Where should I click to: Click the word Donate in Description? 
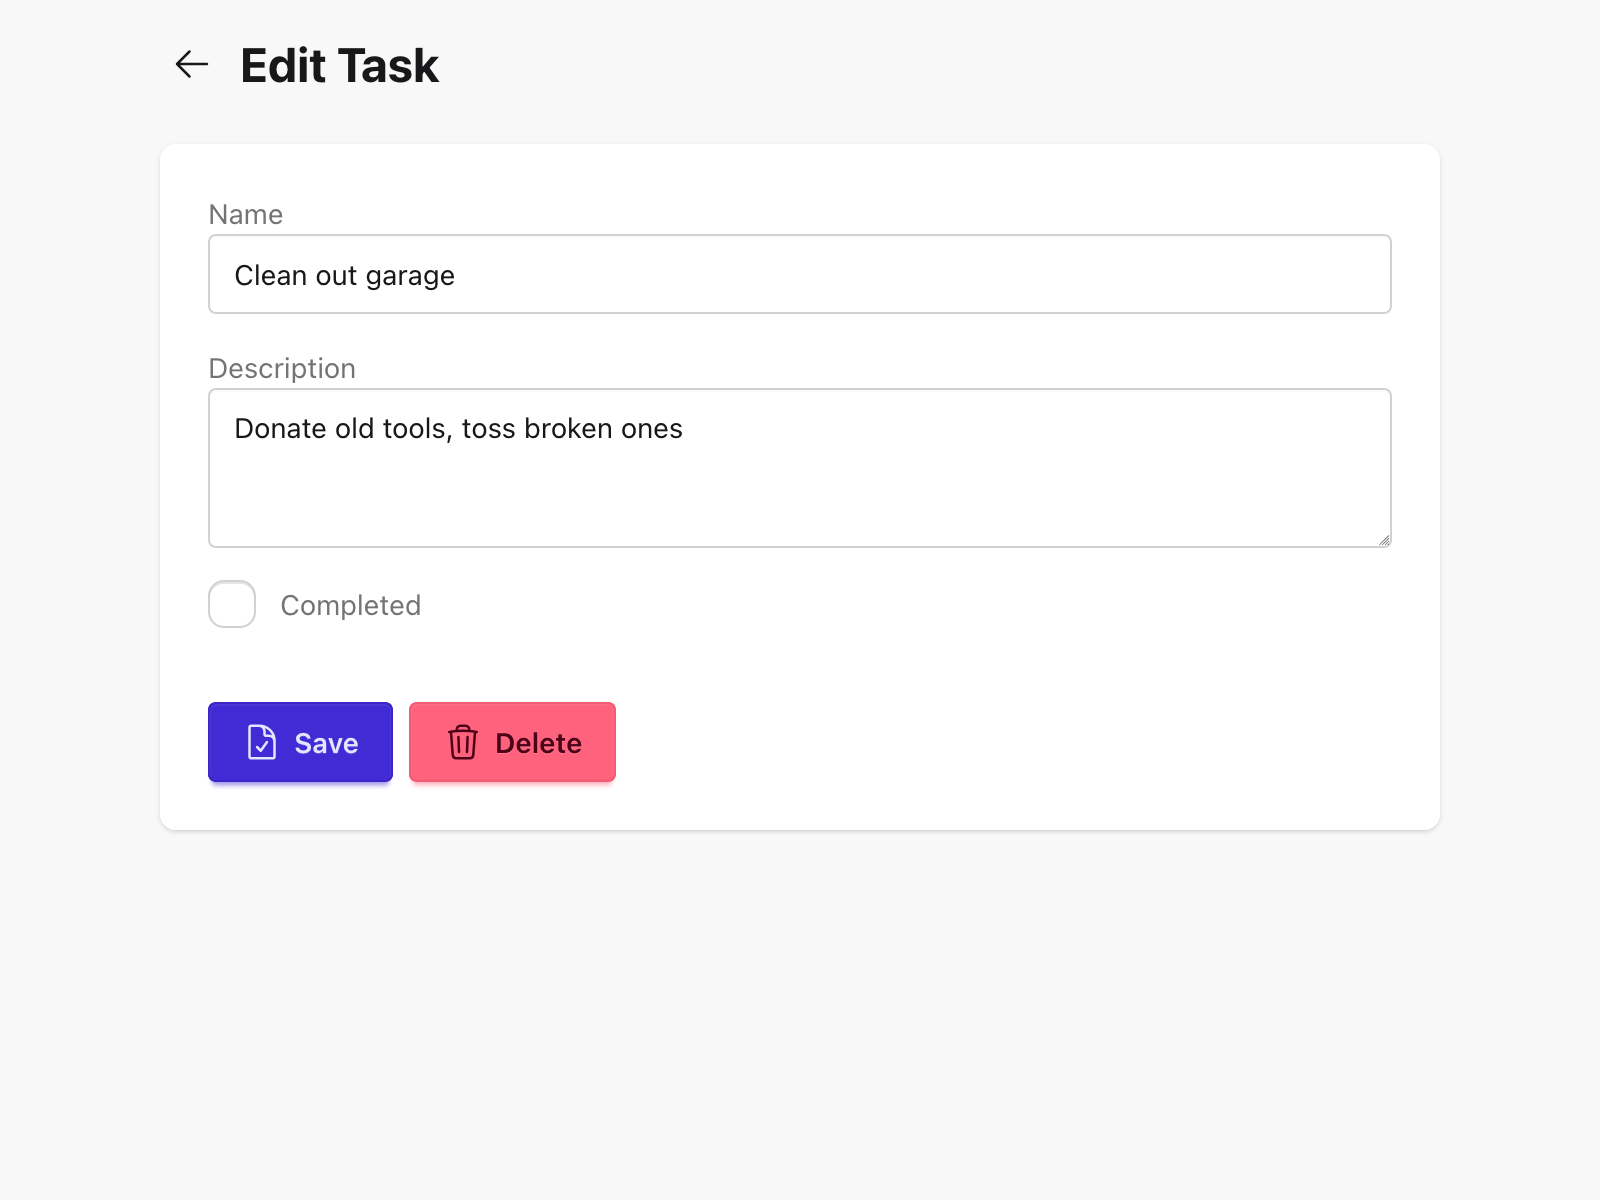[280, 429]
